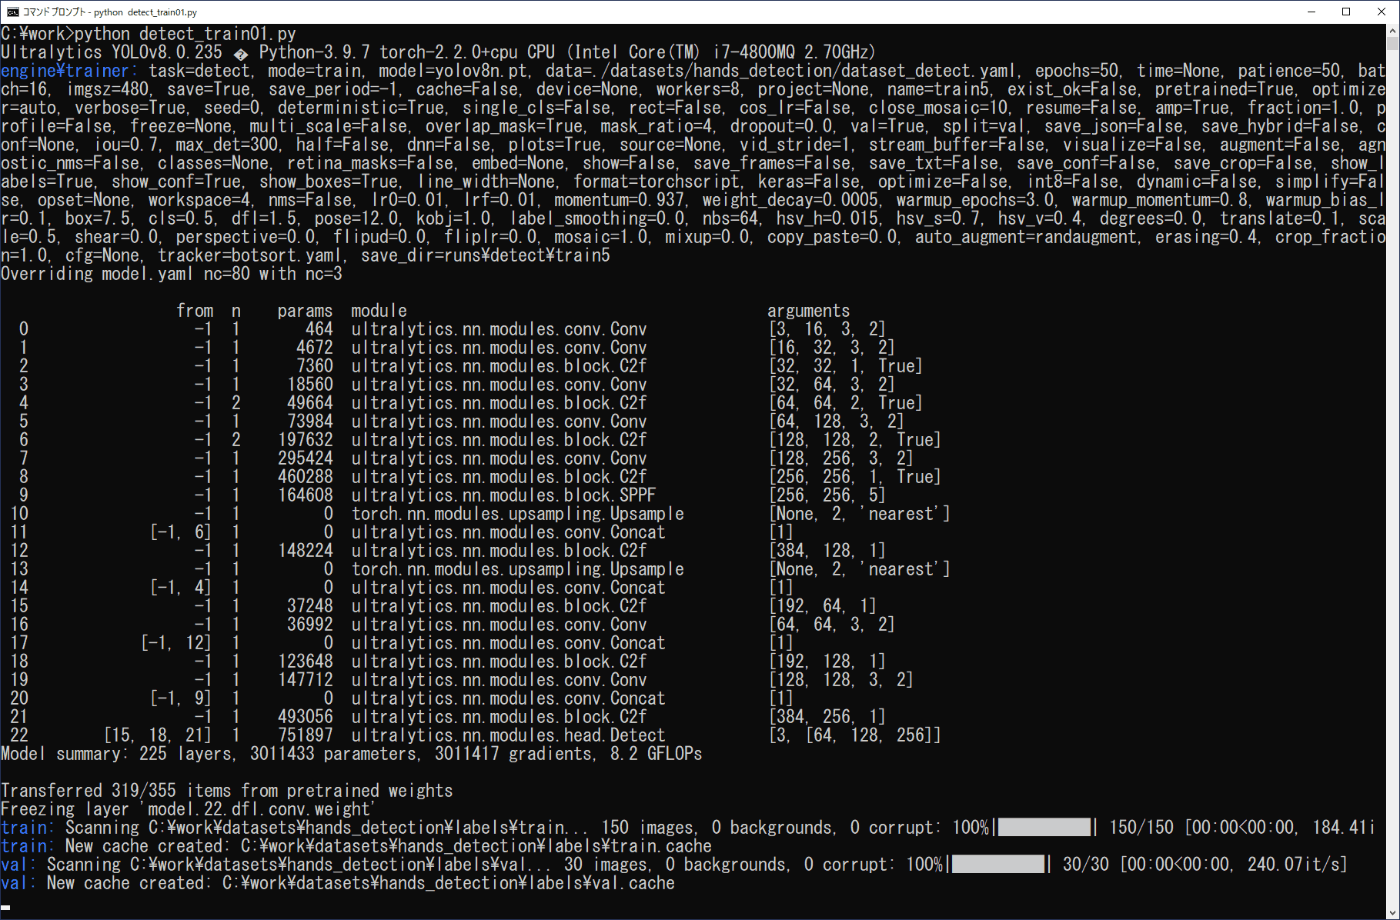Screen dimensions: 1400x920
Task: Click the 'params' column header
Action: (305, 311)
